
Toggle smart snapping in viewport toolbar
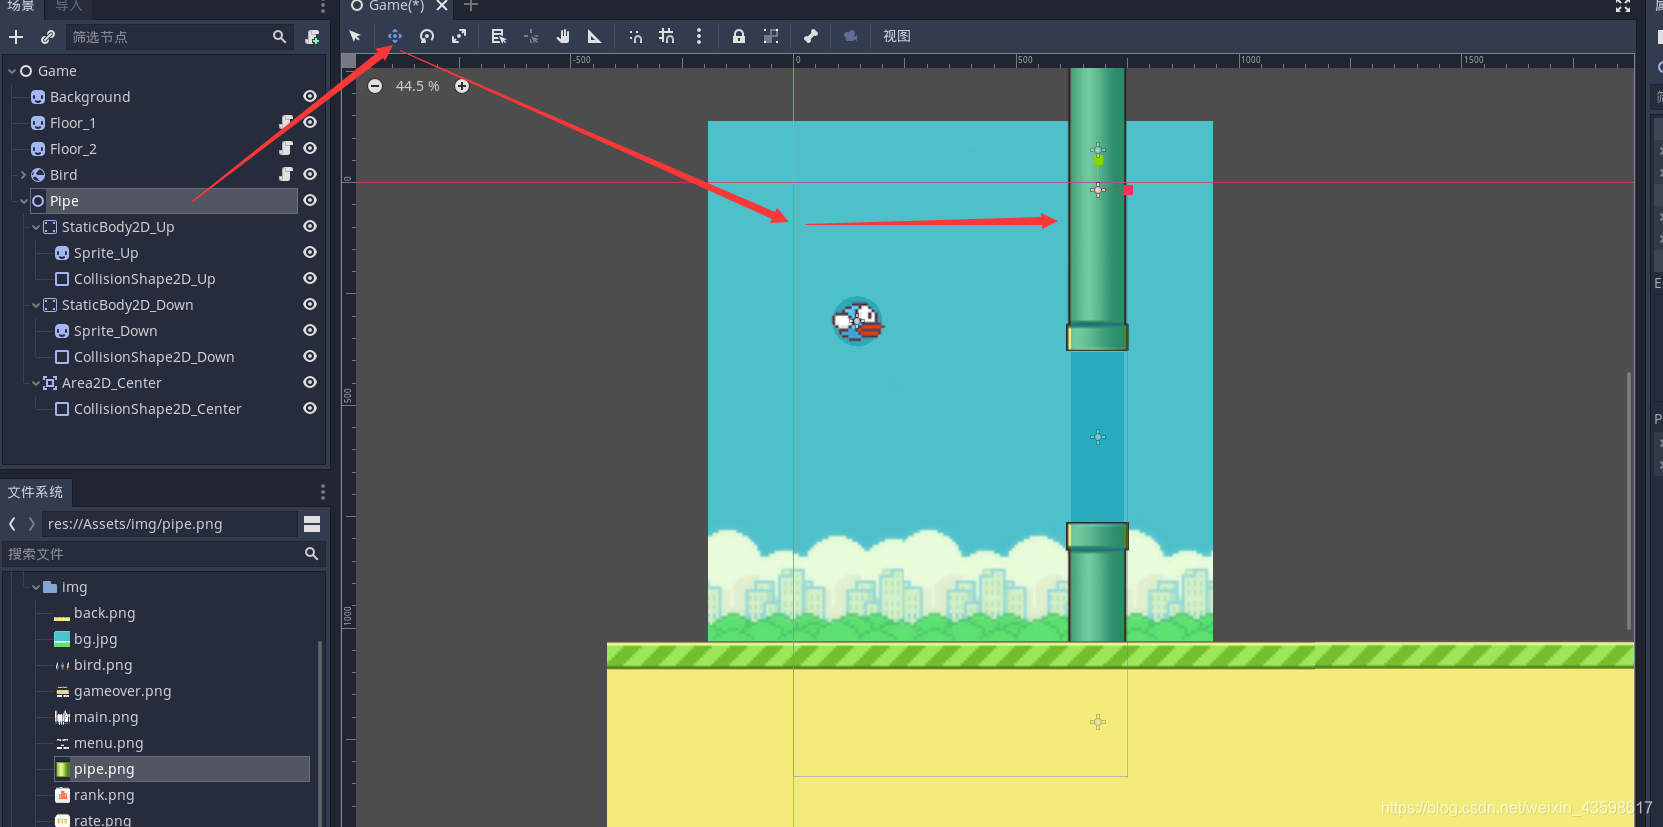635,36
